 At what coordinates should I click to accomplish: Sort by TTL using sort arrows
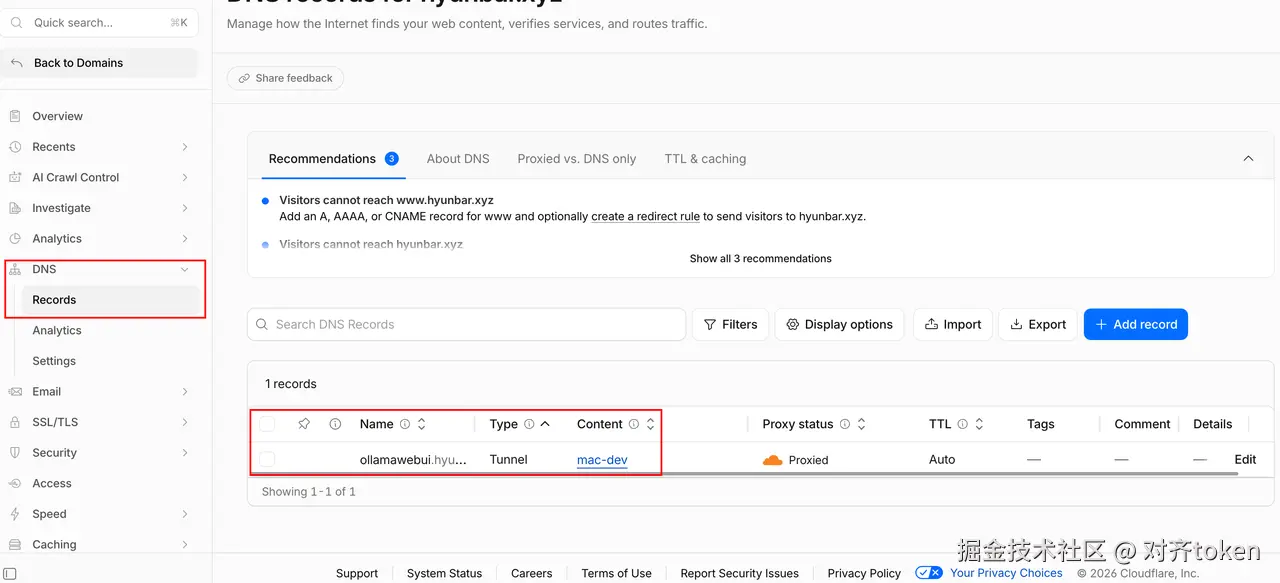979,424
